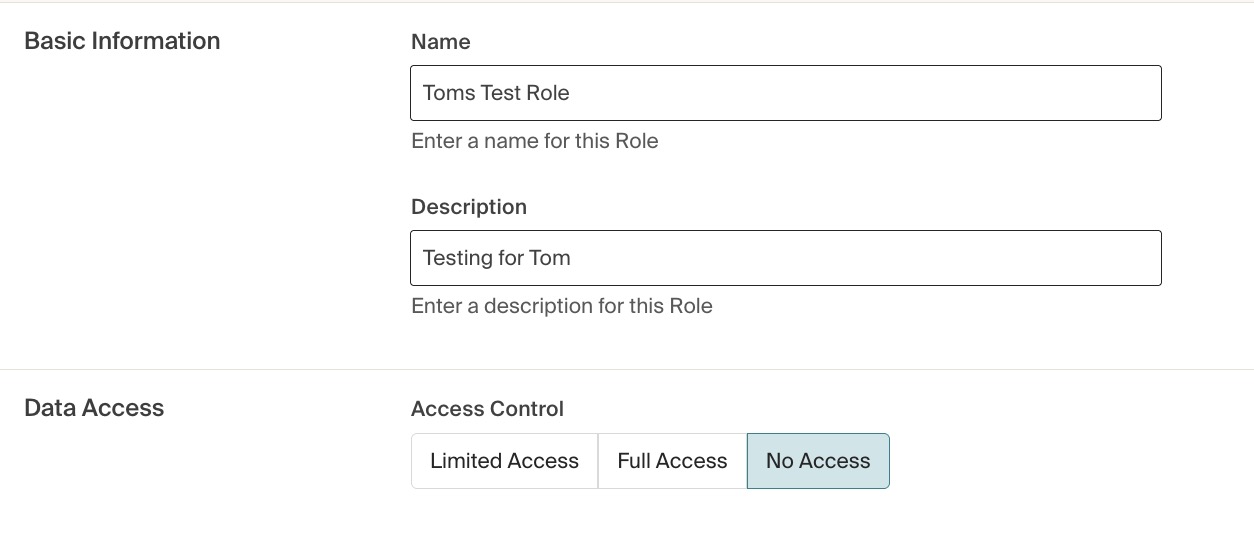Focus the Name input field
The image size is (1254, 558).
[785, 93]
